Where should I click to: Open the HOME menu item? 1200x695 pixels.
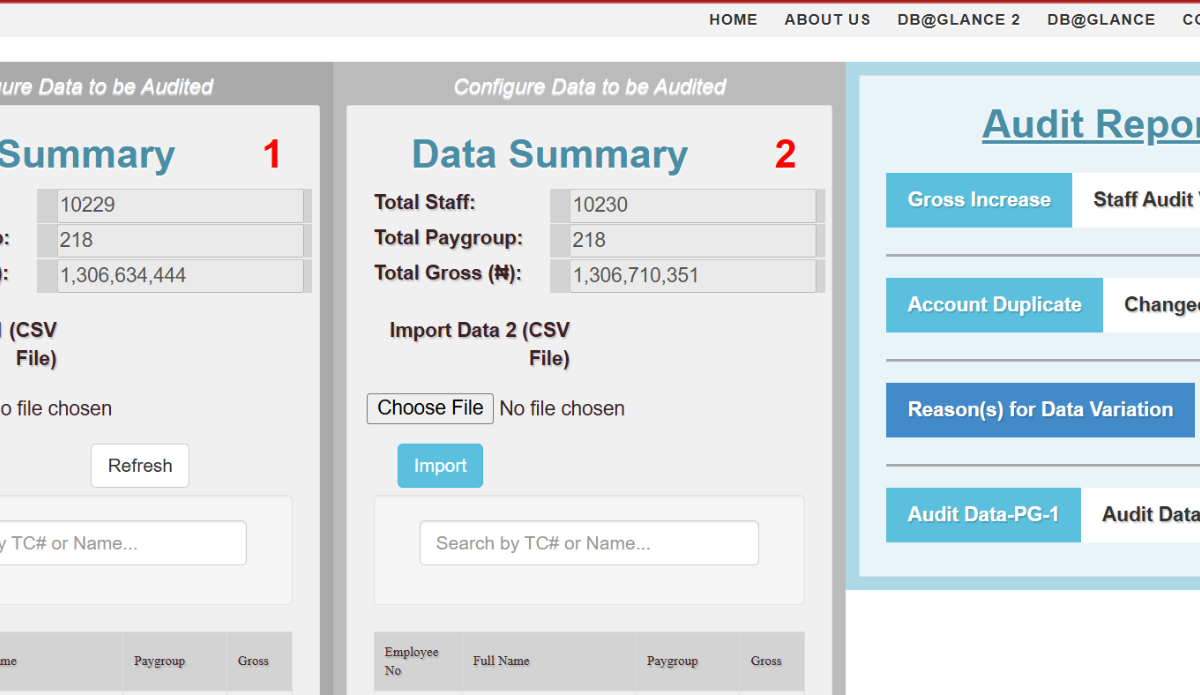point(733,20)
